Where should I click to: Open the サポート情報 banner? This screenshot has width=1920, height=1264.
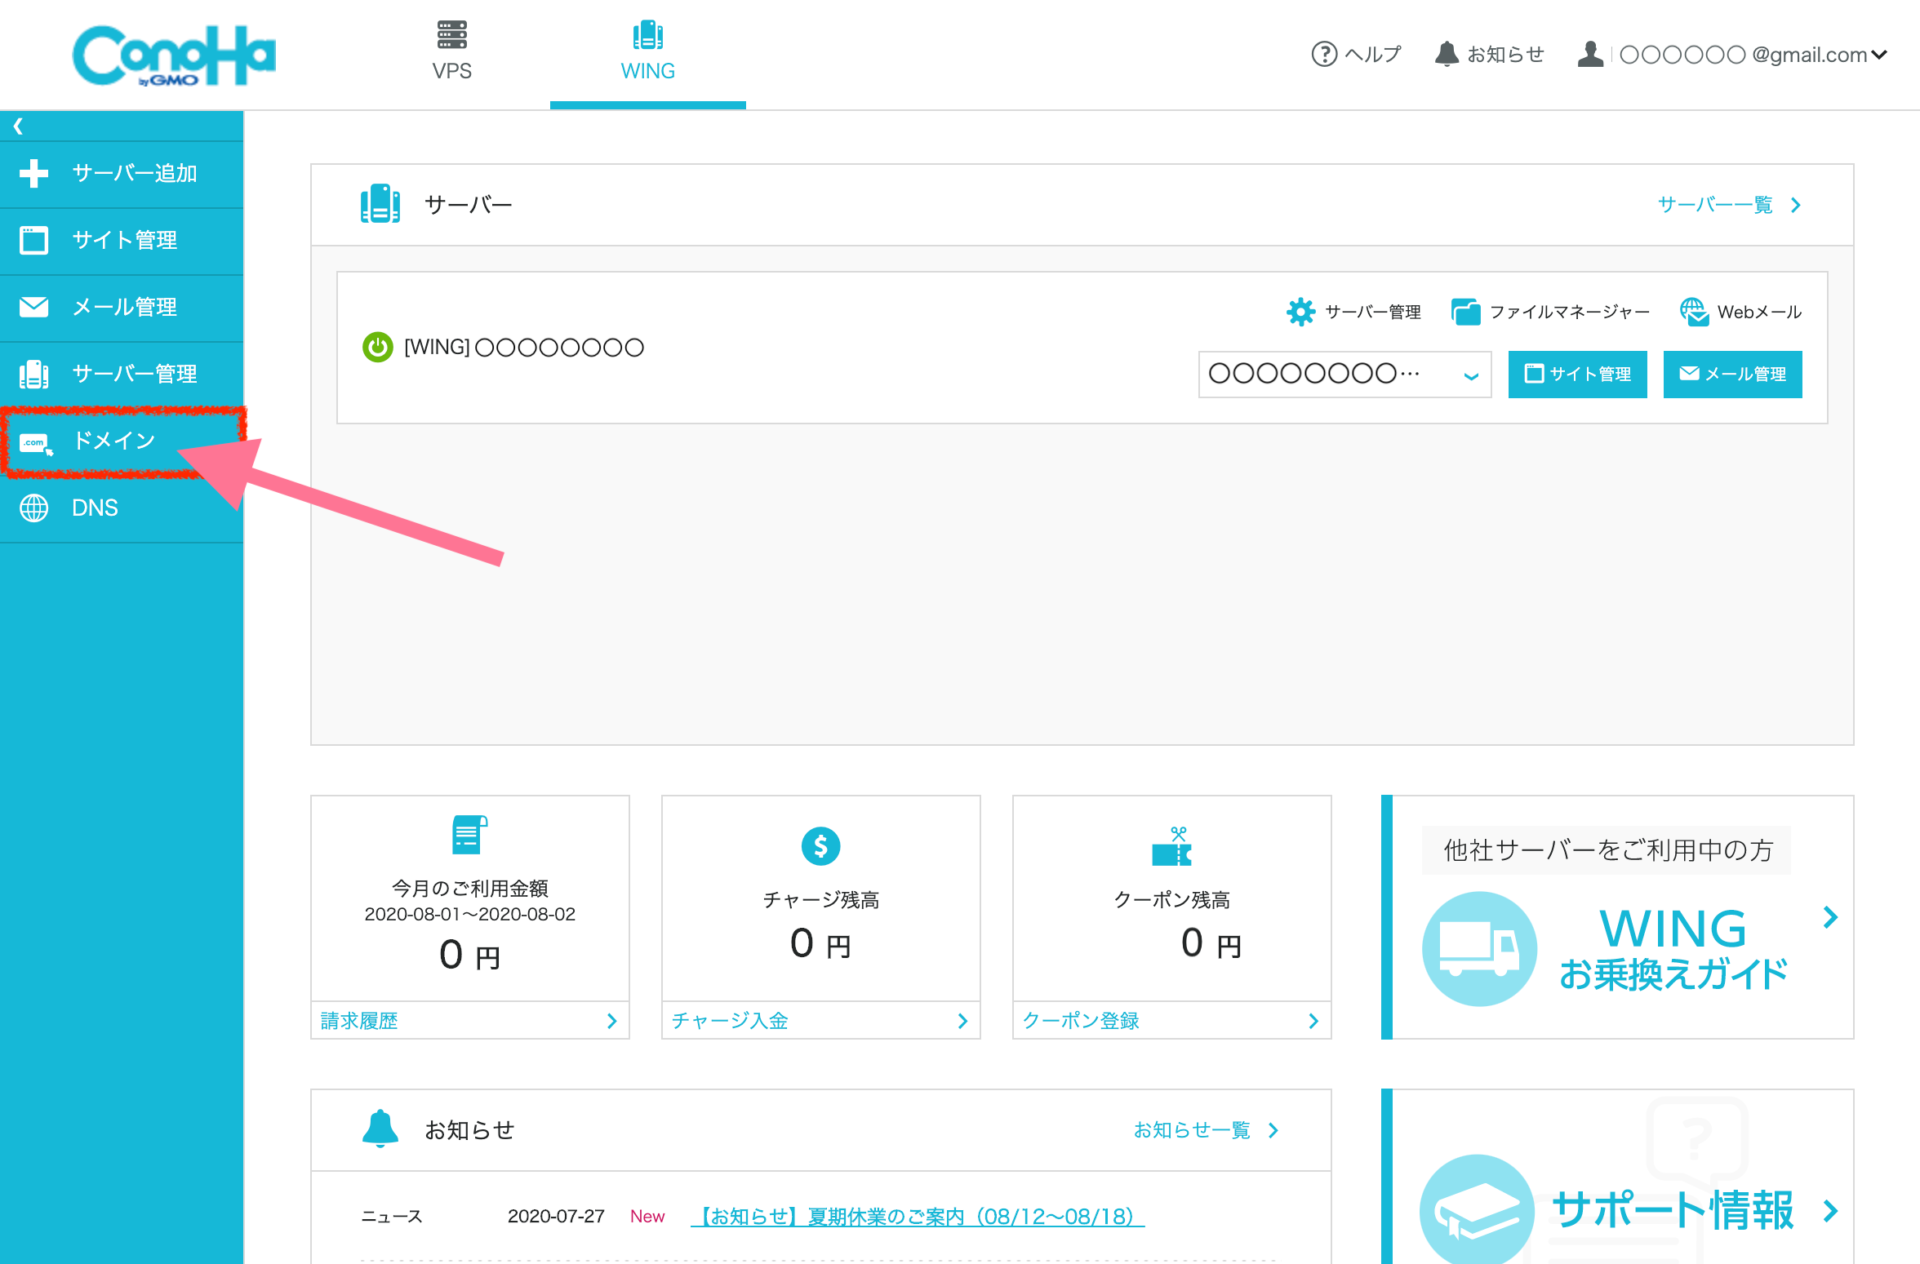1617,1177
